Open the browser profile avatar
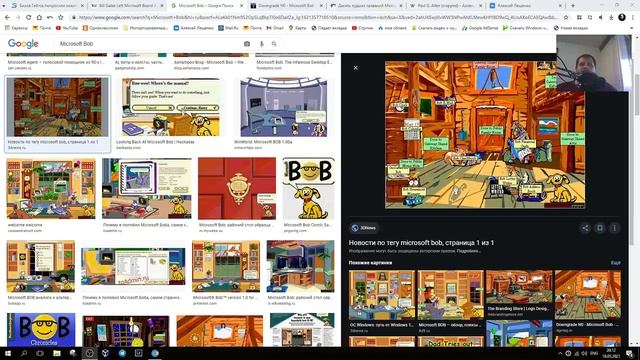This screenshot has height=360, width=640. [622, 17]
